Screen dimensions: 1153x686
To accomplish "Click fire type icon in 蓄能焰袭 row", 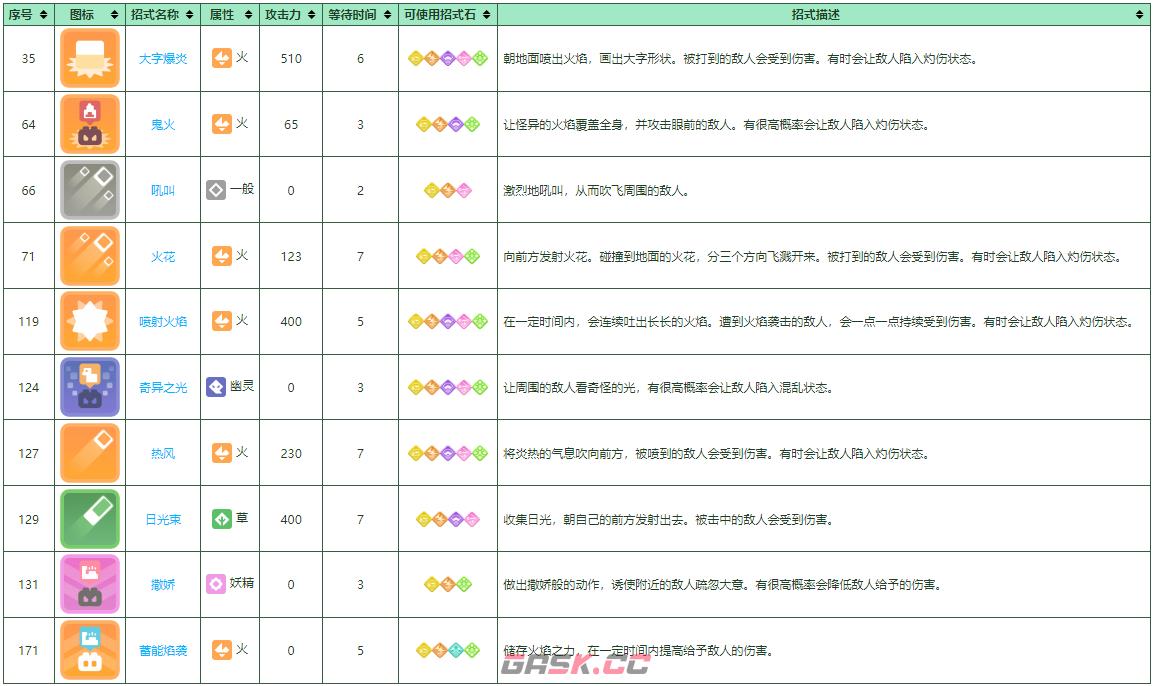I will pyautogui.click(x=221, y=650).
